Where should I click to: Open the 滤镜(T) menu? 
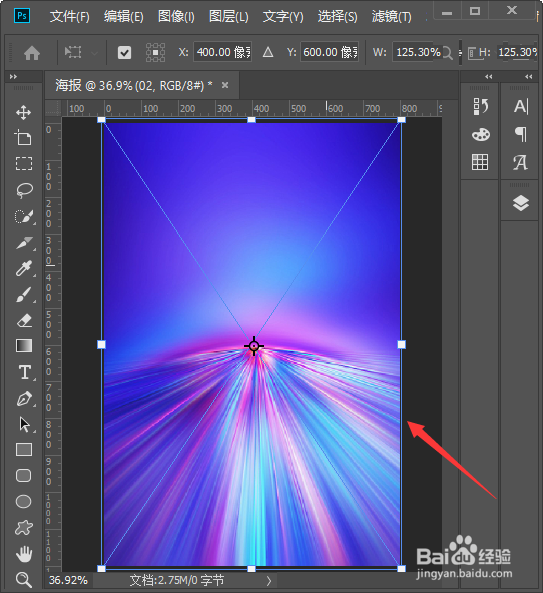point(391,17)
